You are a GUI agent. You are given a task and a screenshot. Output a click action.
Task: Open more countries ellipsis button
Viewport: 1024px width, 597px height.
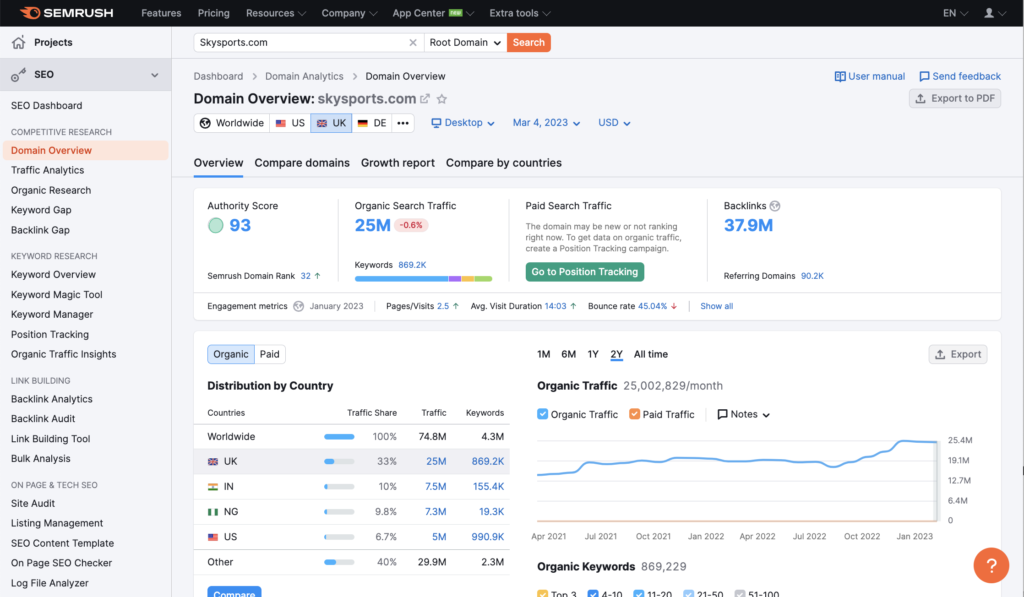403,123
